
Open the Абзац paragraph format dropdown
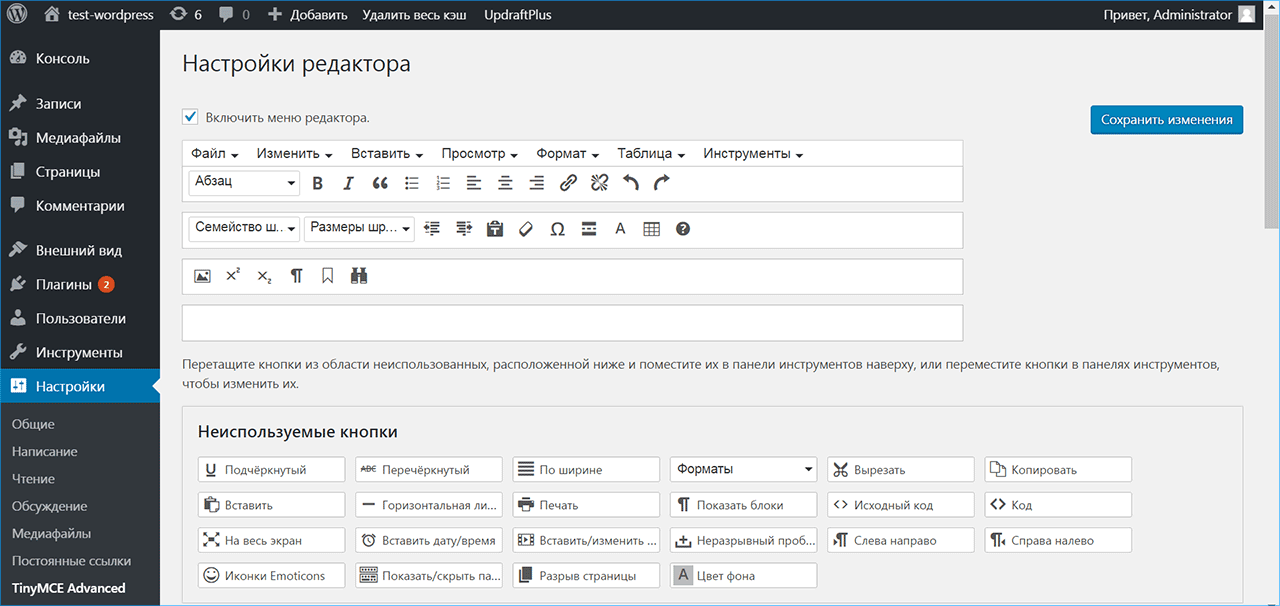point(244,182)
